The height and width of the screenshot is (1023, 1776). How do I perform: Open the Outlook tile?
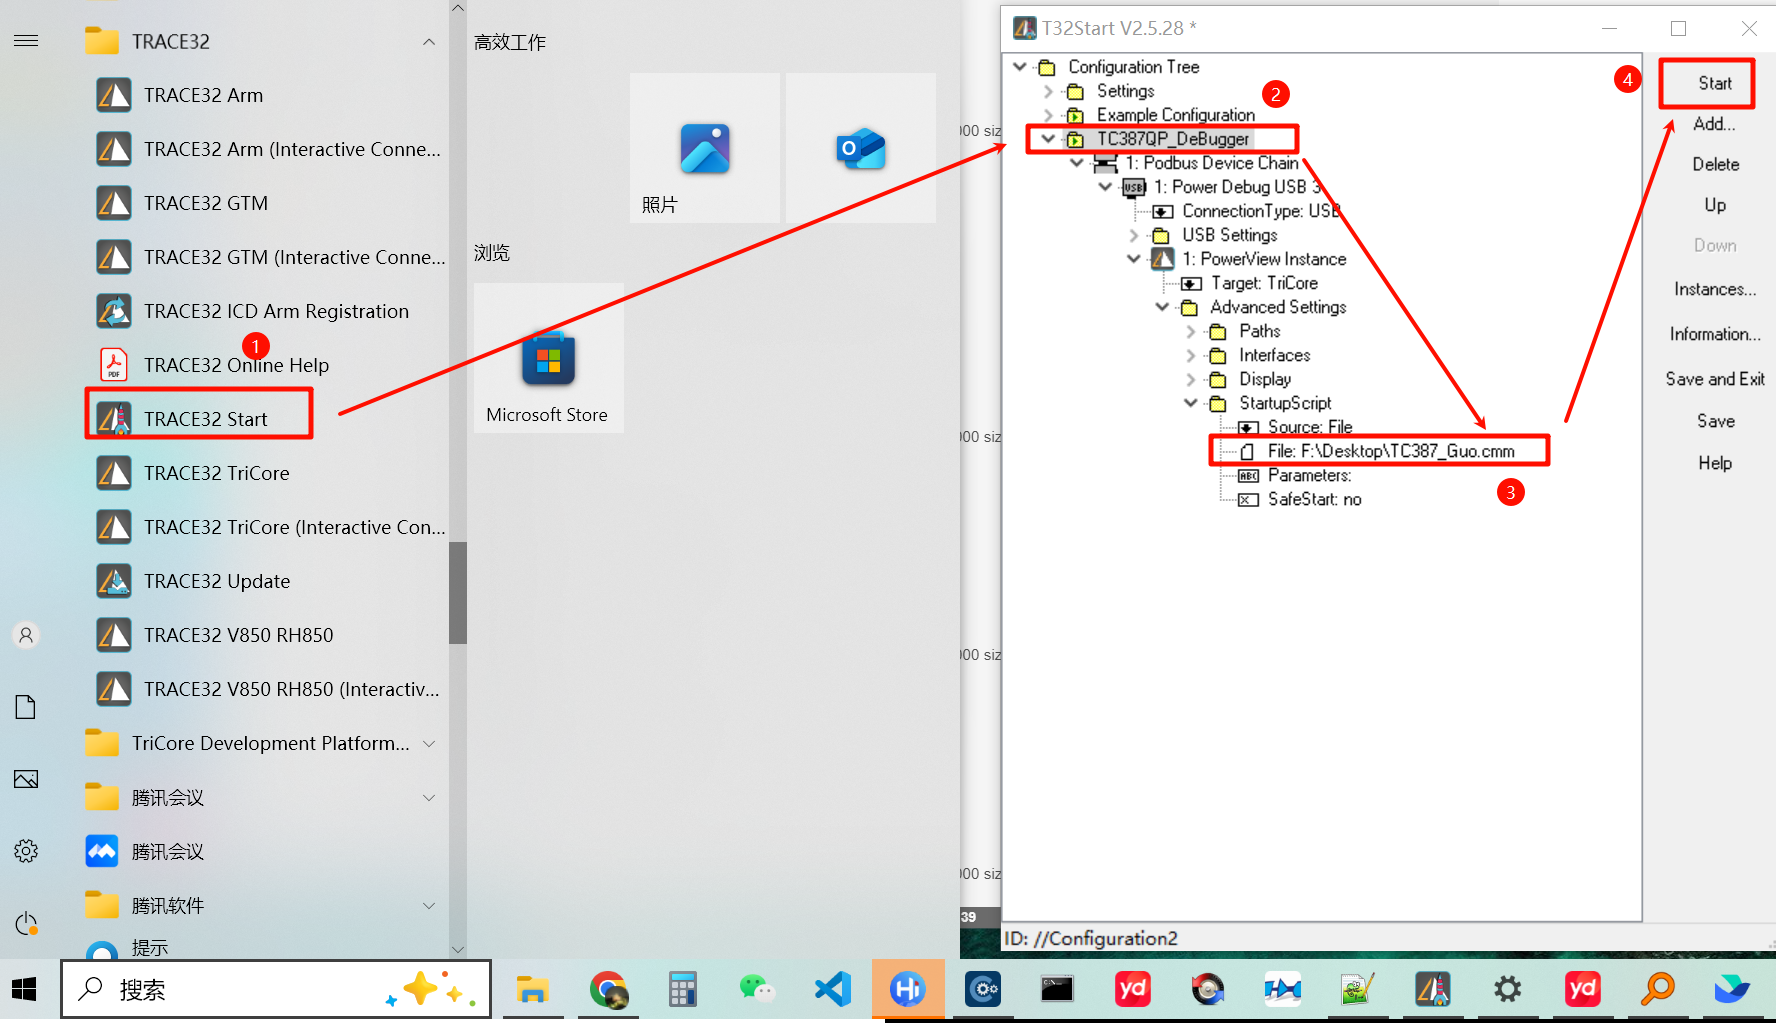[861, 148]
